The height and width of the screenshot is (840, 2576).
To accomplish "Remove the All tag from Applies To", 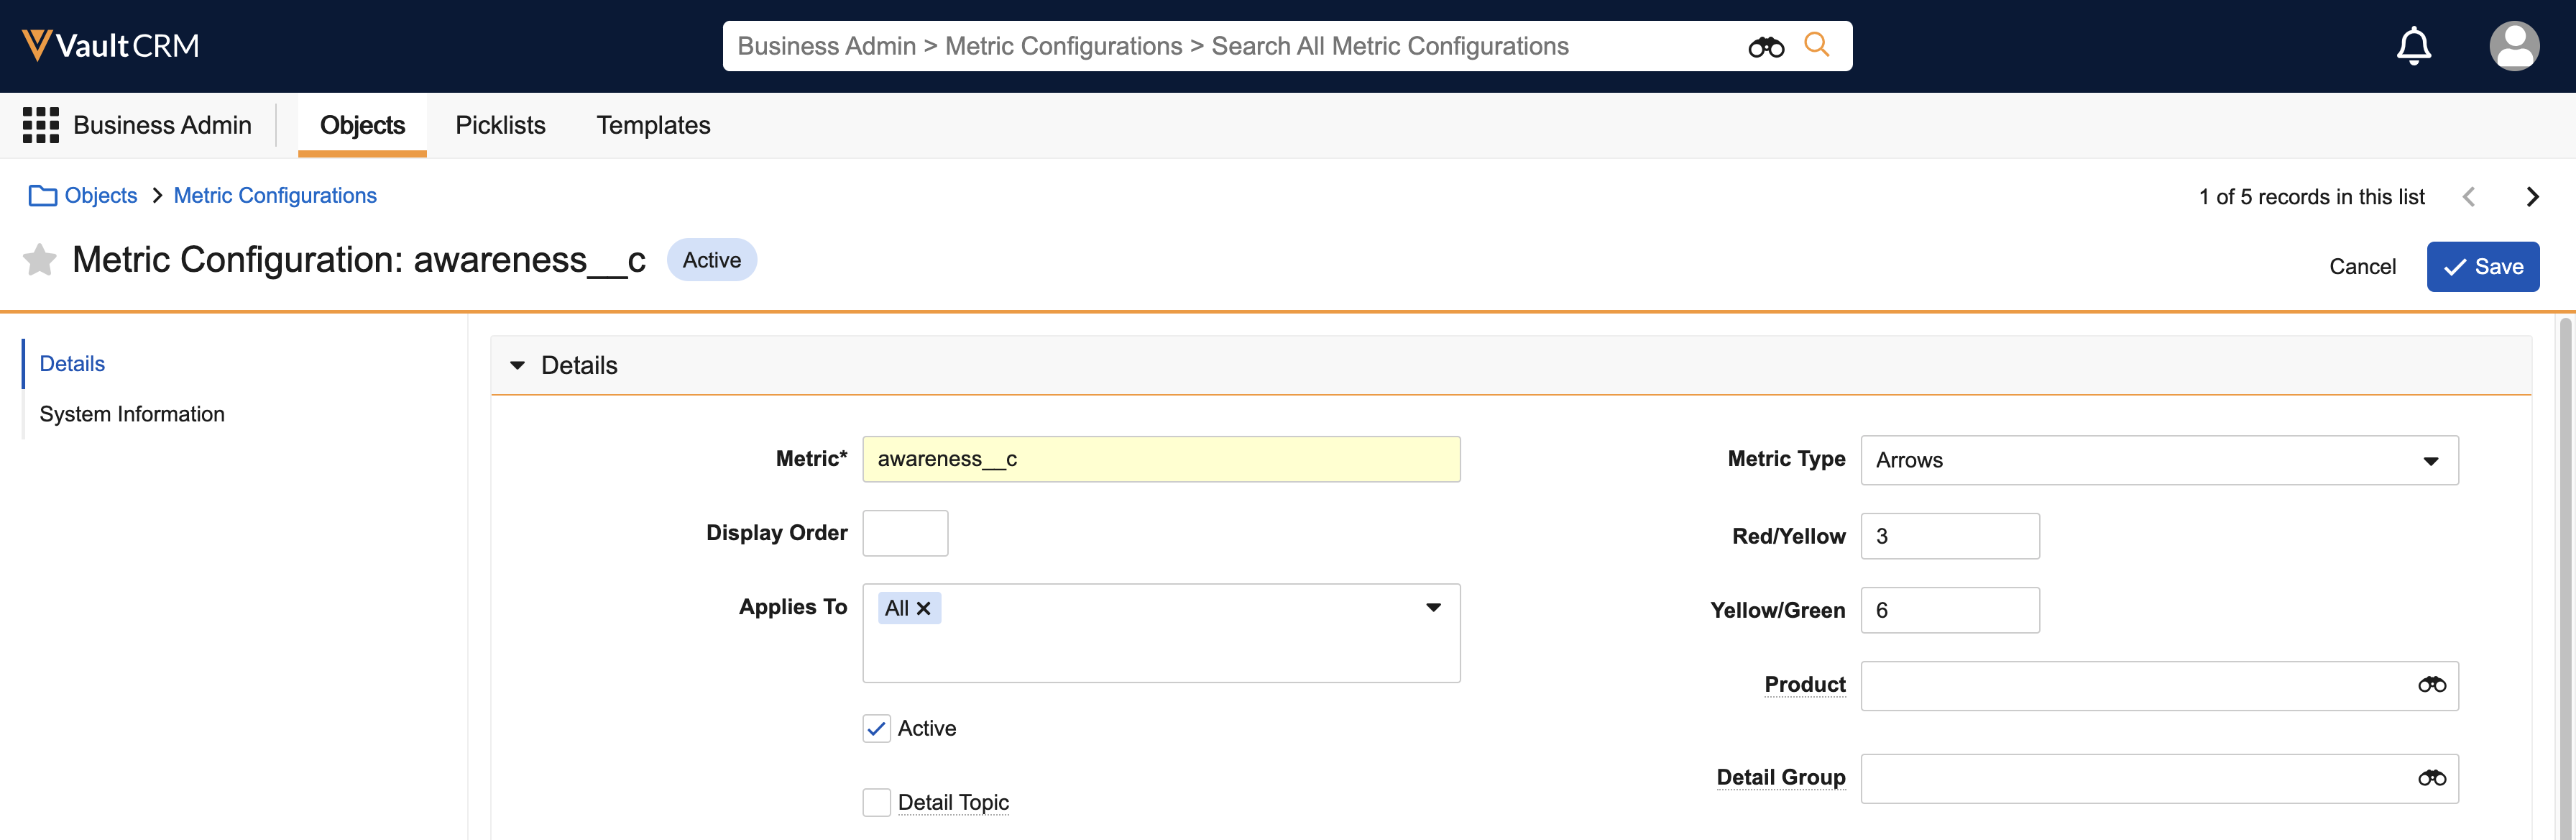I will pos(924,608).
